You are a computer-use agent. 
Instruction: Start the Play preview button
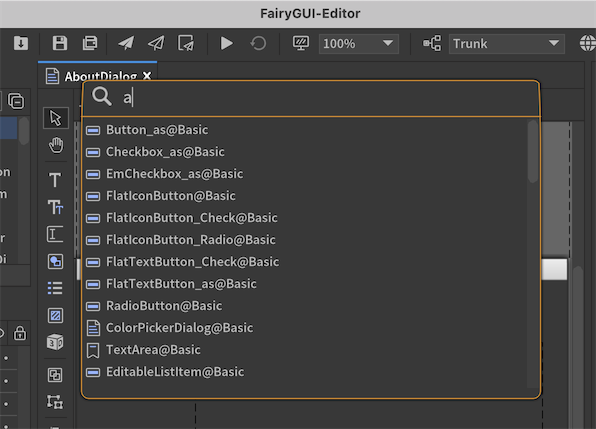(x=227, y=43)
